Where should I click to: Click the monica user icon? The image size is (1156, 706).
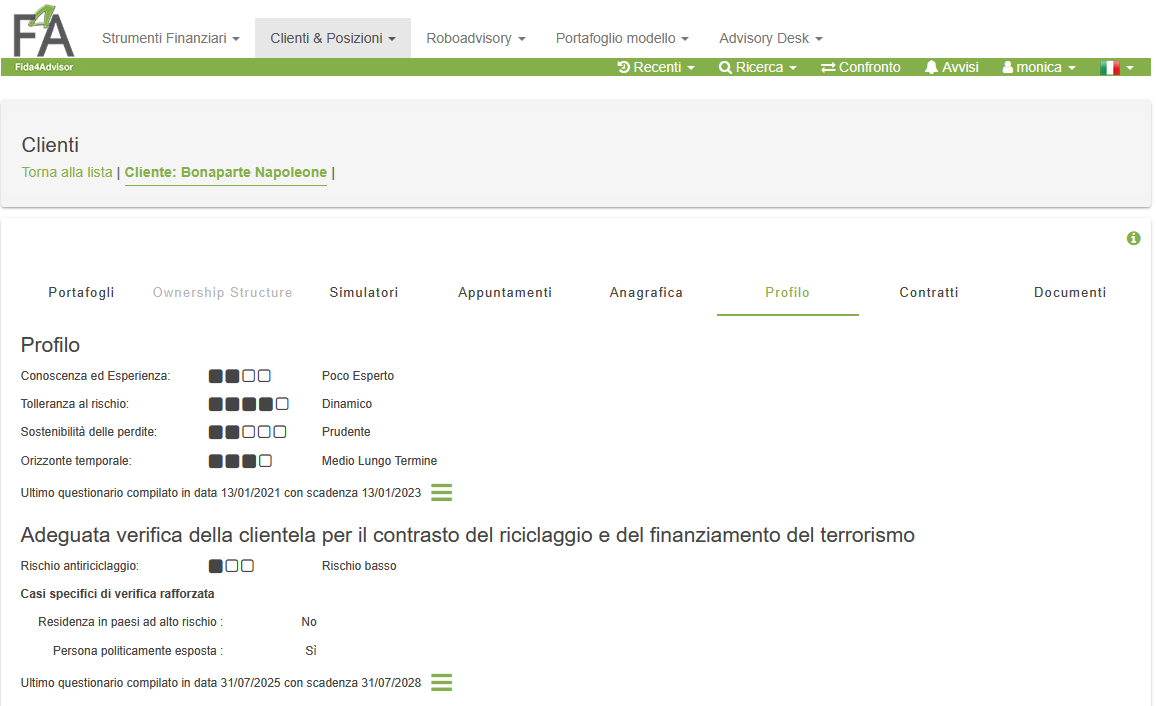[x=1008, y=67]
